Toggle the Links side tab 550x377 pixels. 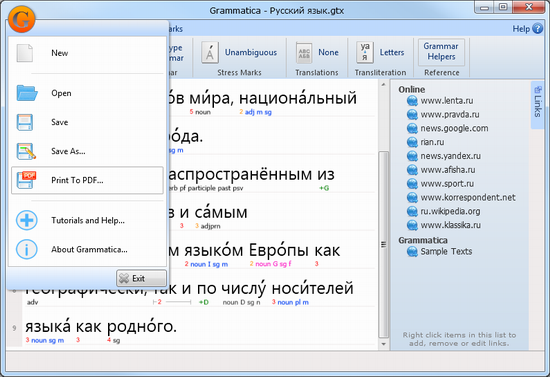click(538, 105)
